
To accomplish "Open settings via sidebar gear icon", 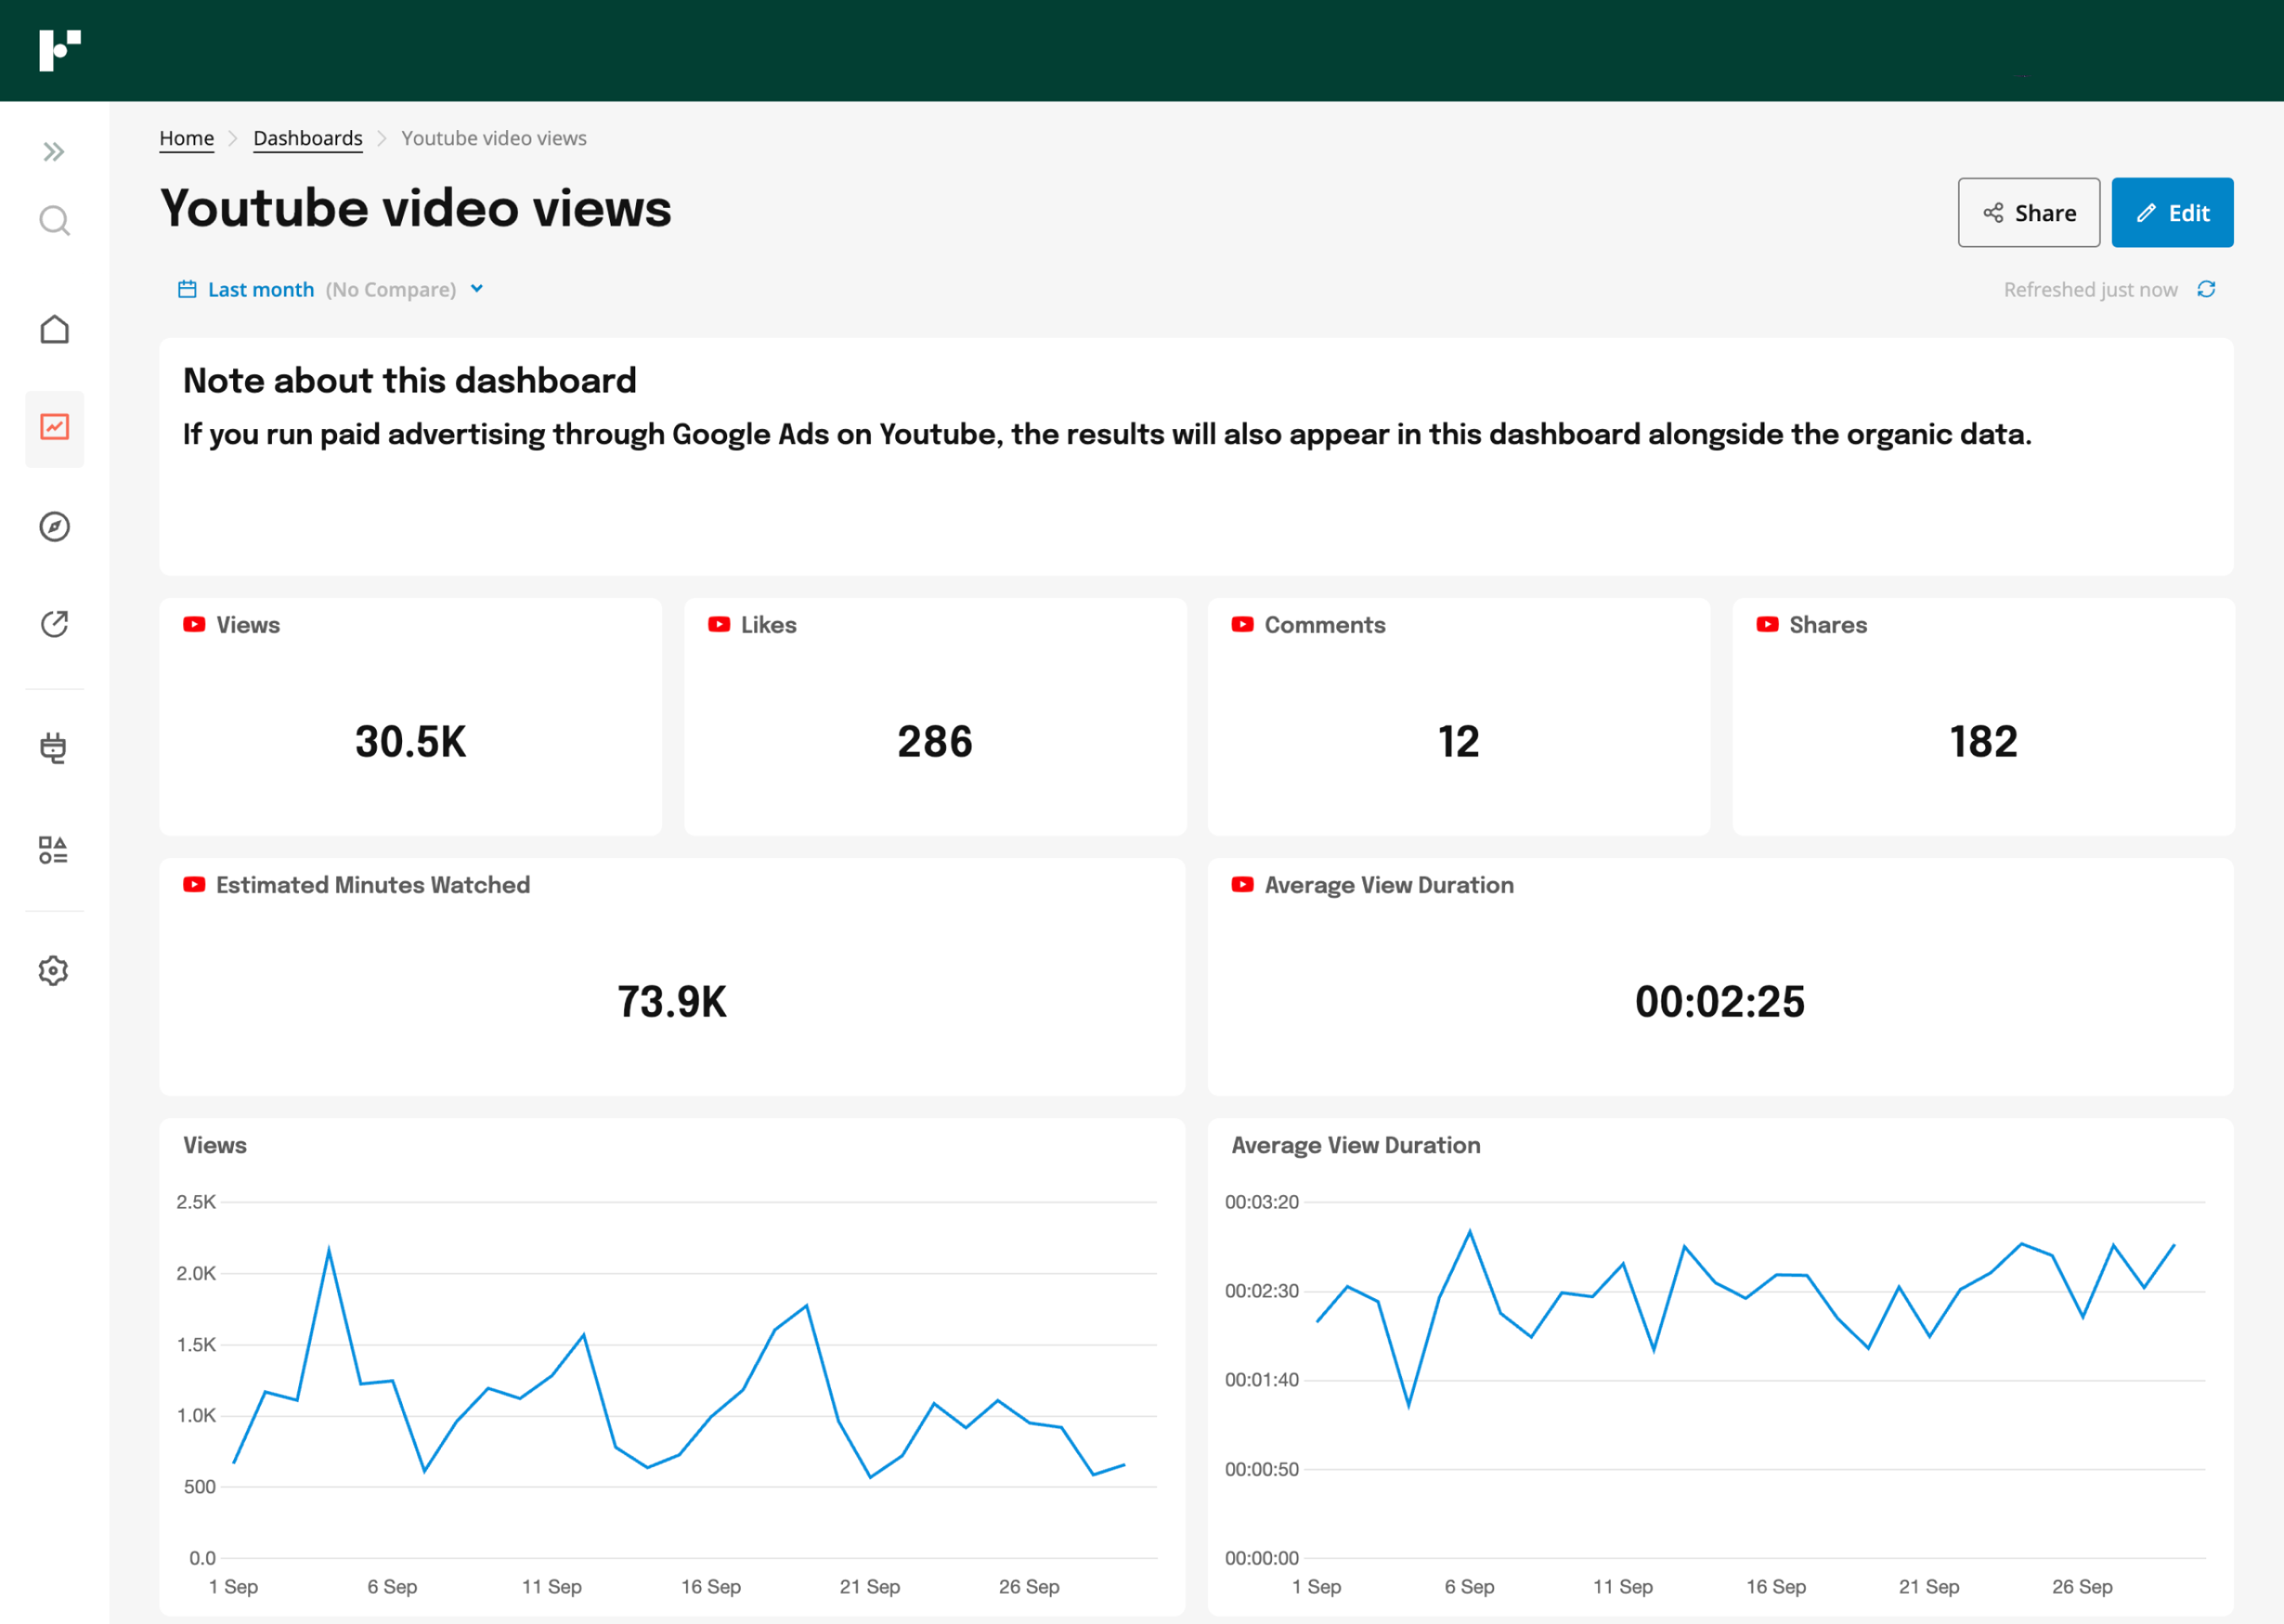I will [x=54, y=970].
